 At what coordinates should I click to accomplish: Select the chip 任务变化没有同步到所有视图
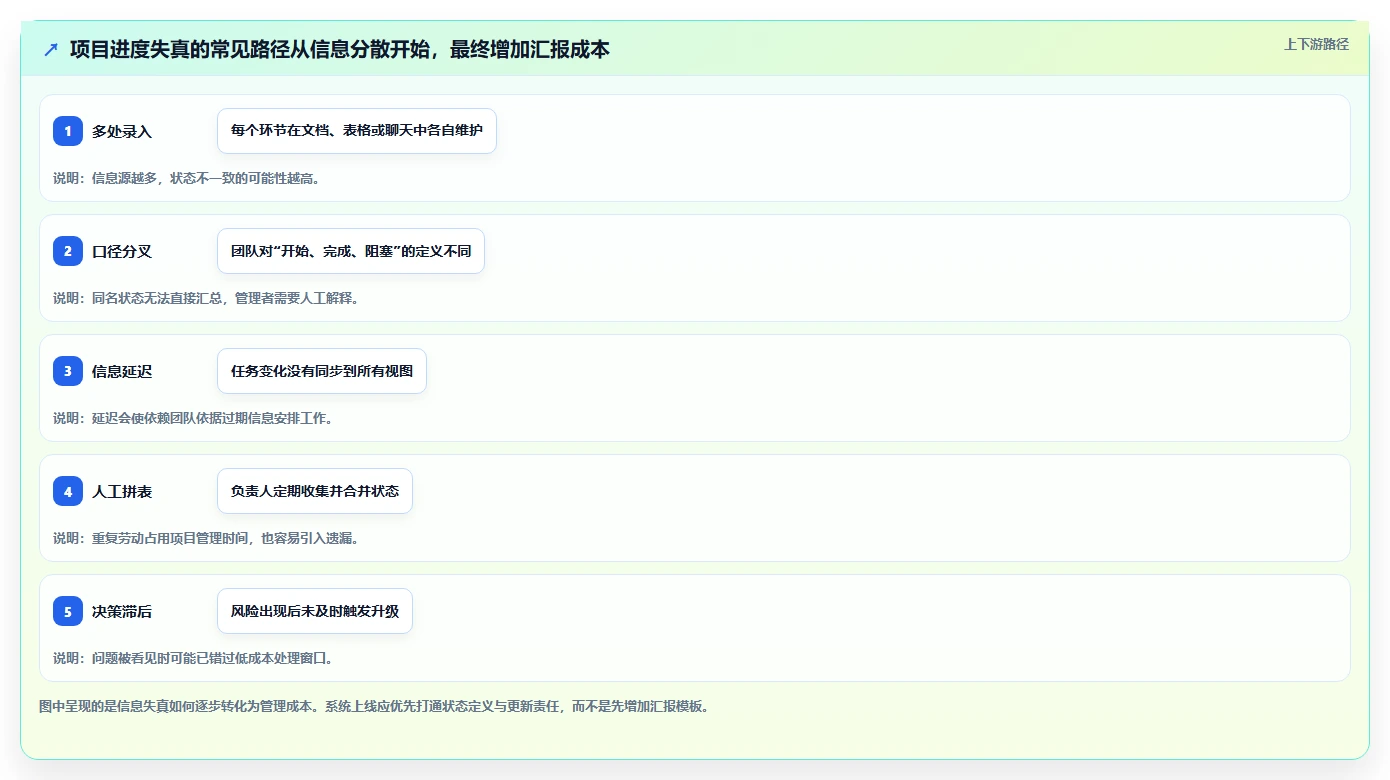322,371
